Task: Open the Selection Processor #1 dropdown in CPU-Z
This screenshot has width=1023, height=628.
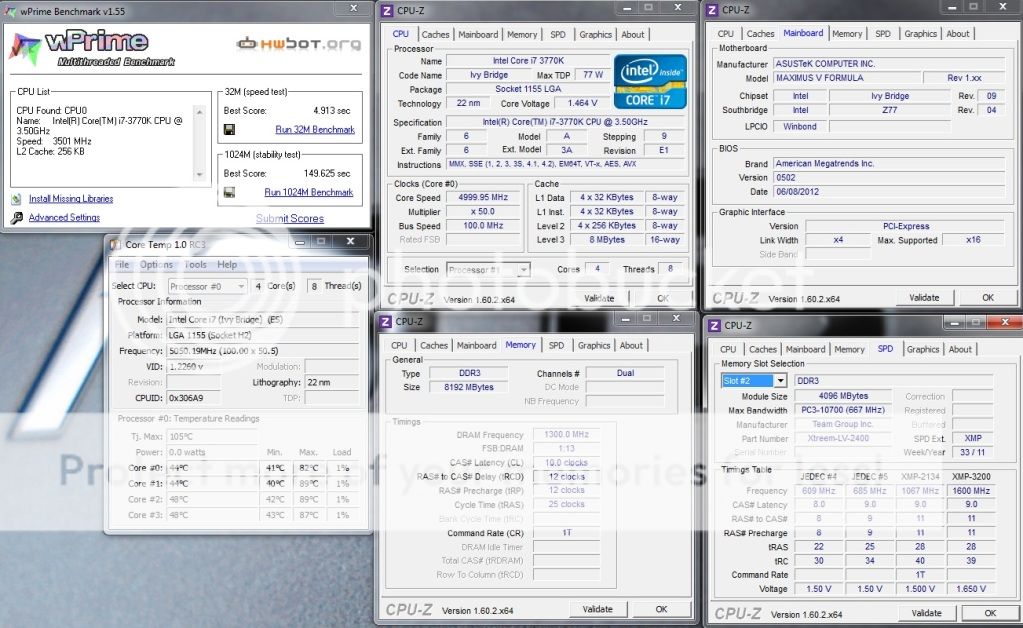Action: coord(488,269)
